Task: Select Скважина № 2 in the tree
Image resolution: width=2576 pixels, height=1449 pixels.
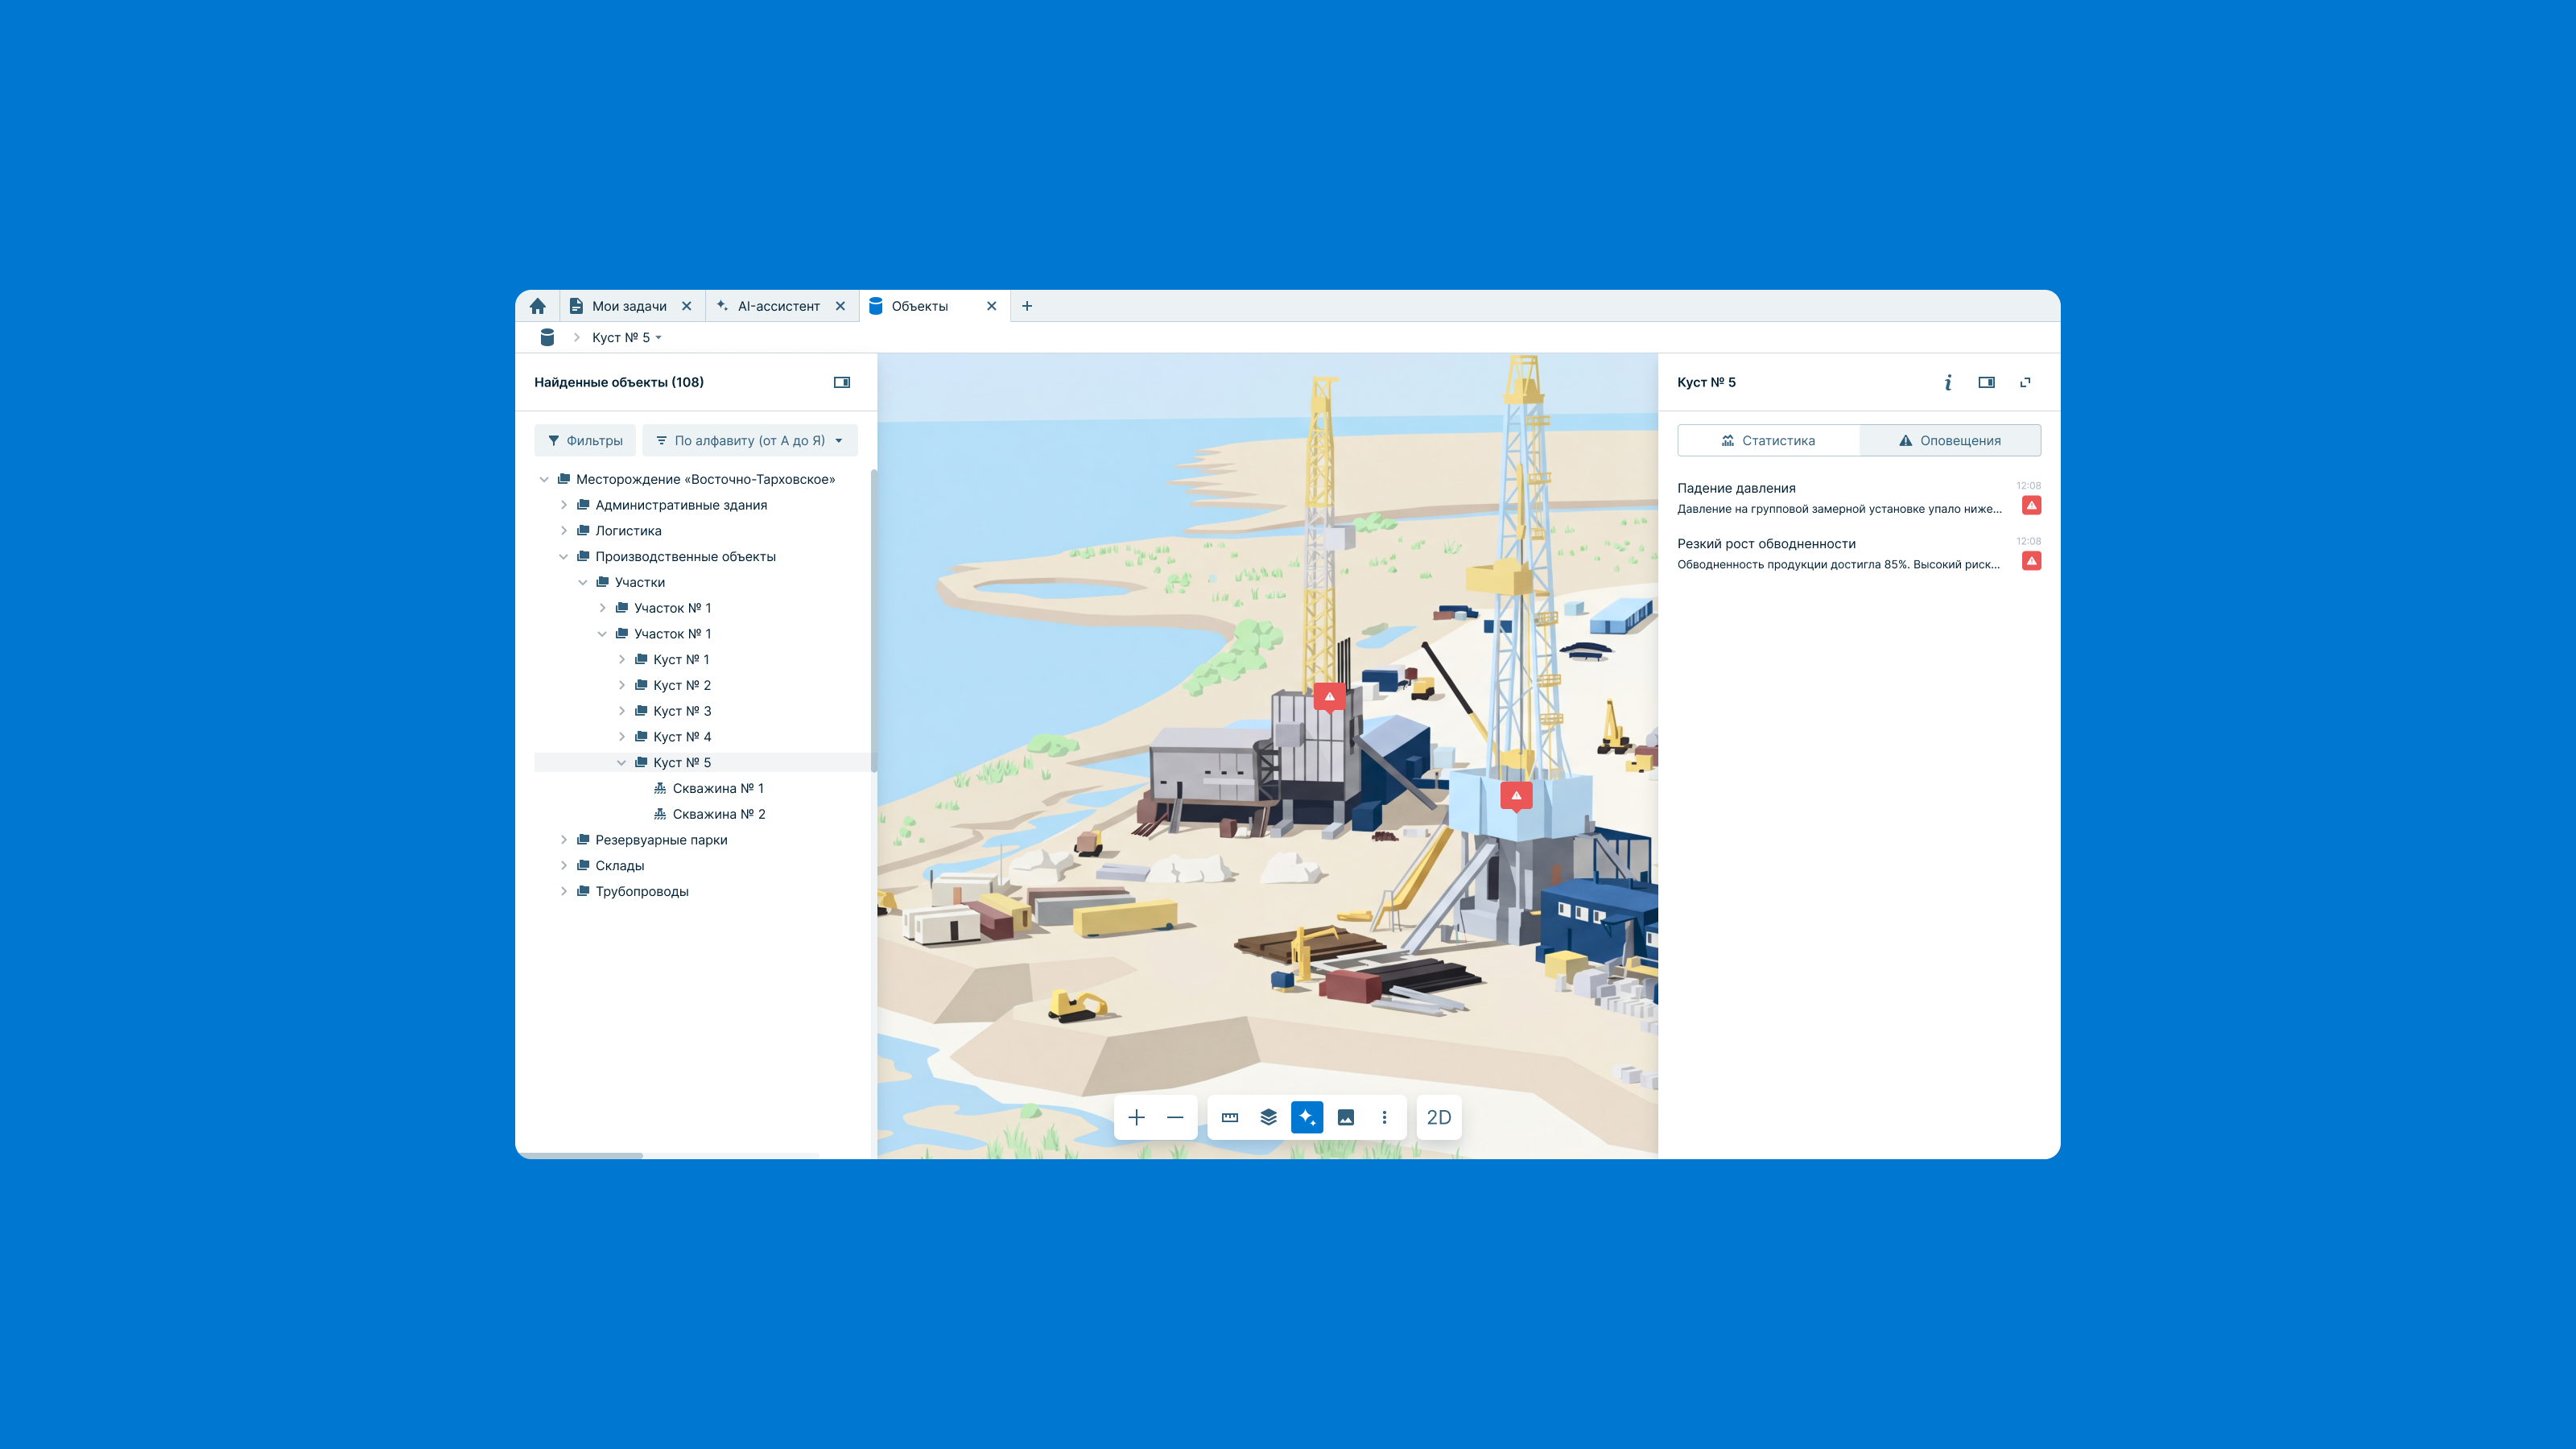Action: 718,814
